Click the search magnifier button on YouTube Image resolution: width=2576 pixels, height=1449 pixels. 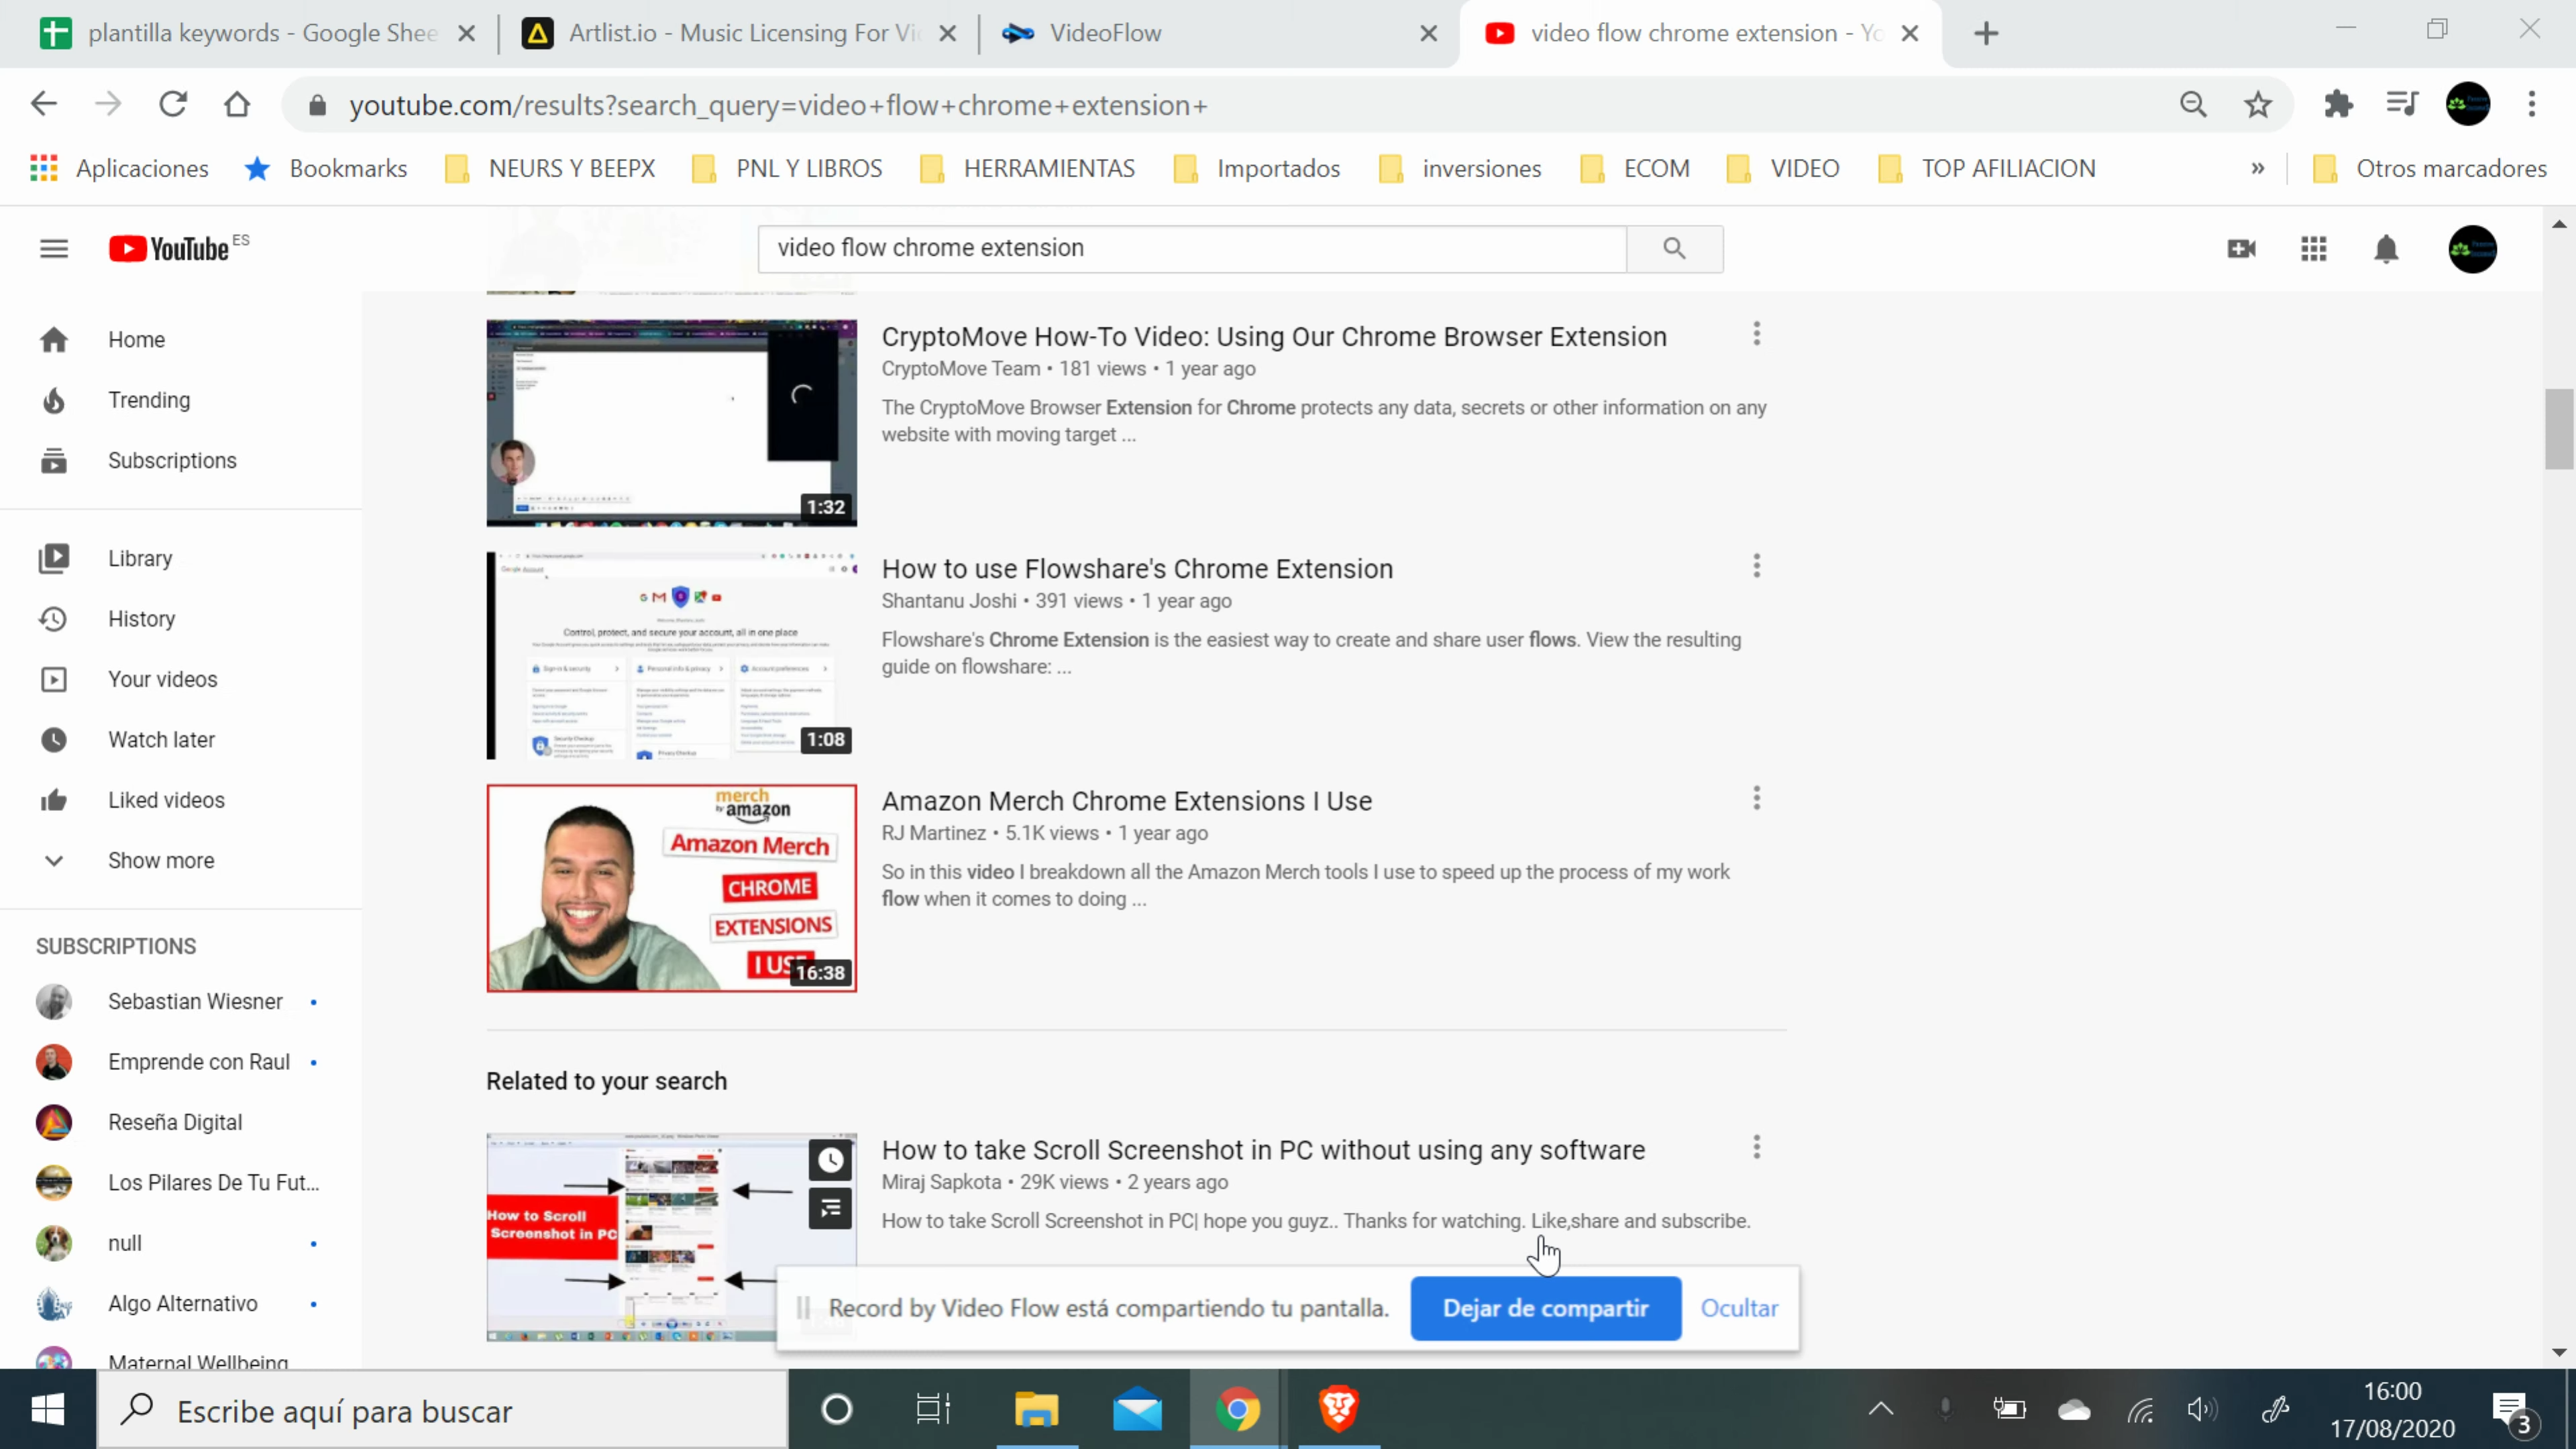tap(1674, 248)
